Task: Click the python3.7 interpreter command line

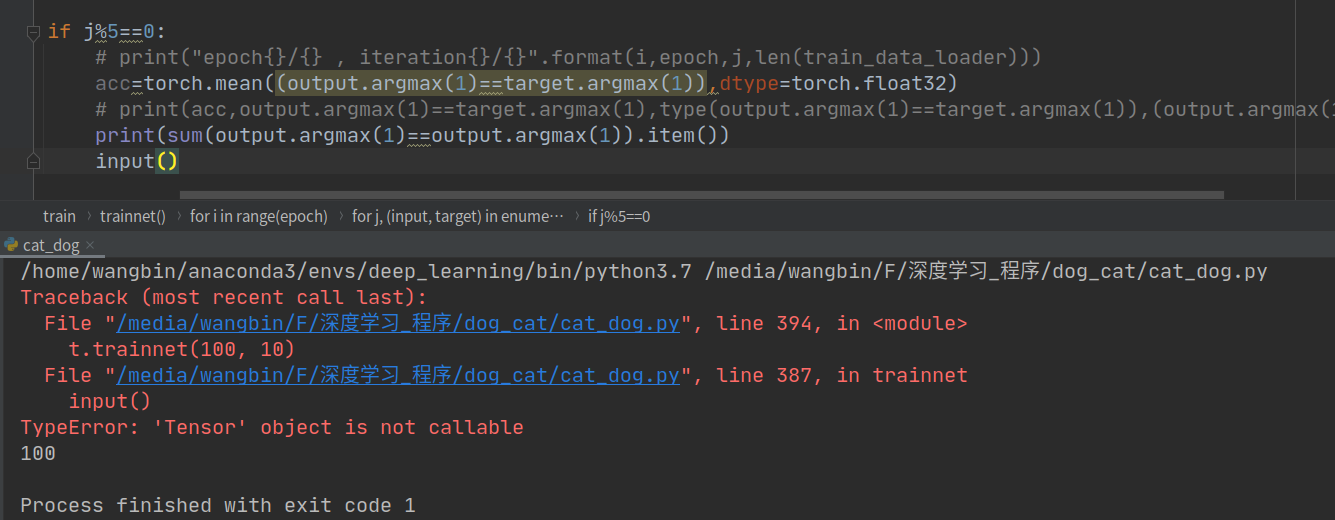Action: coord(644,271)
